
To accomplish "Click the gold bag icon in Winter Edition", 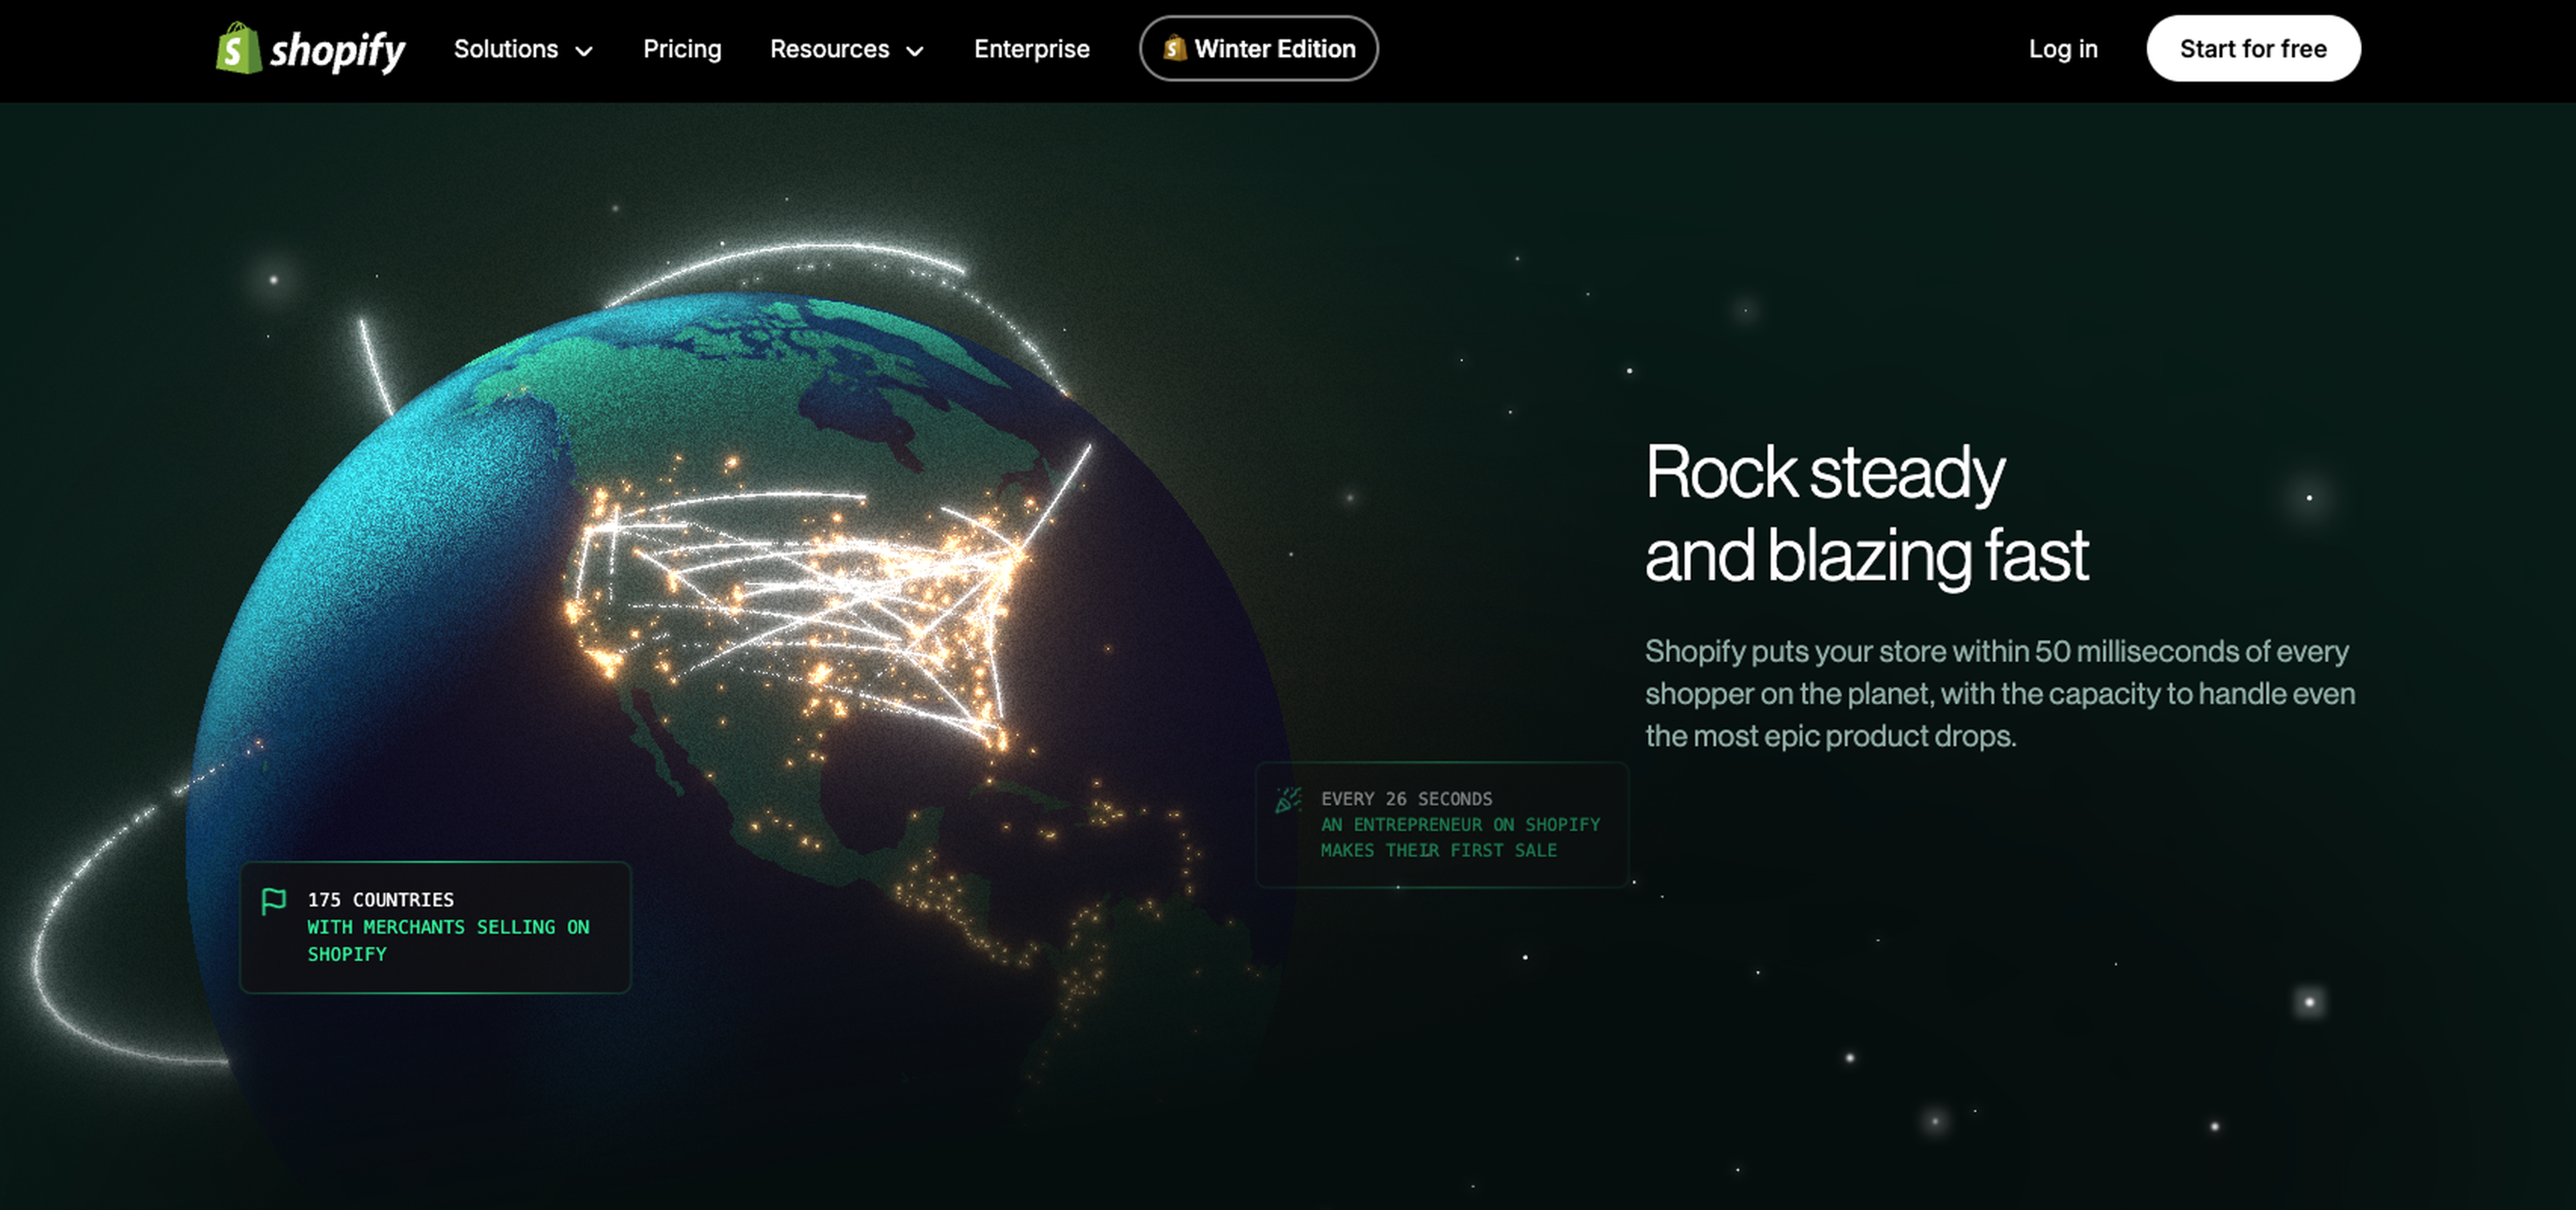I will [1175, 48].
